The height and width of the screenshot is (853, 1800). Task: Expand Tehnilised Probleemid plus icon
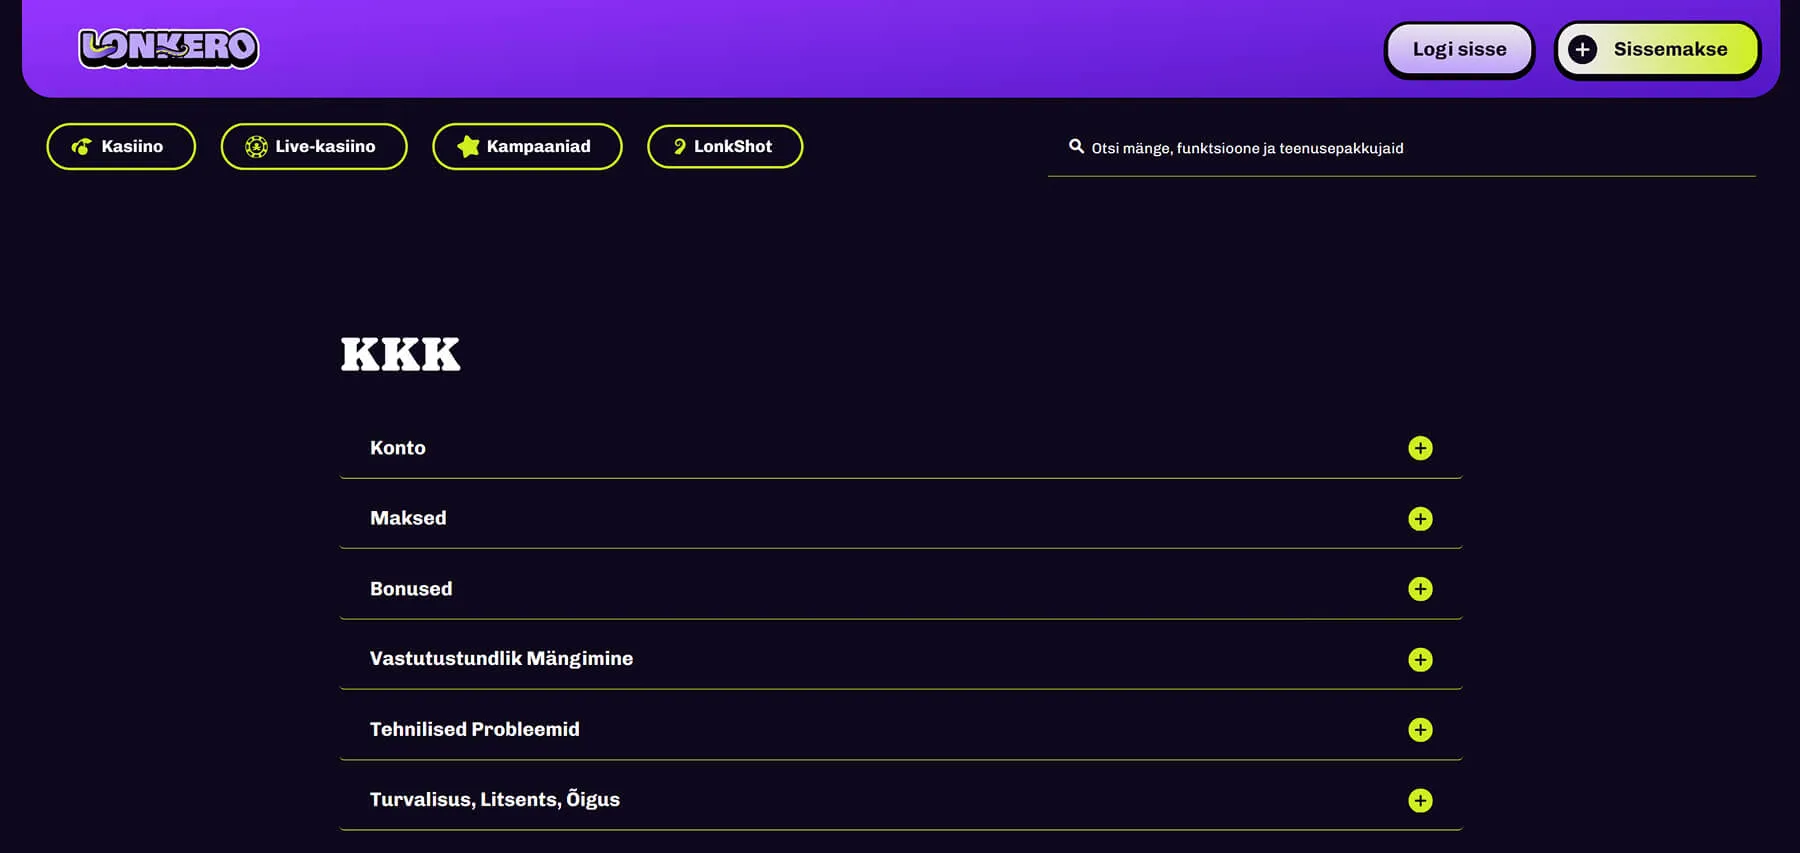tap(1420, 730)
